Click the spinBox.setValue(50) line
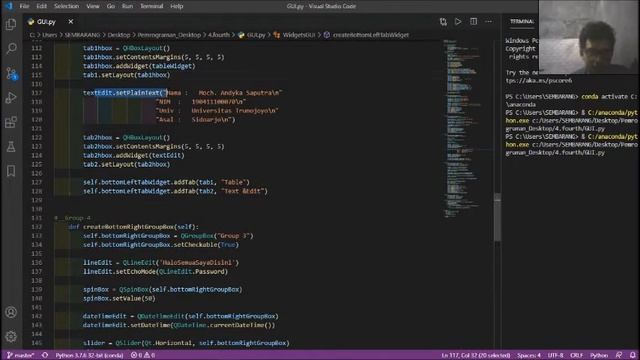The image size is (640, 360). (119, 298)
